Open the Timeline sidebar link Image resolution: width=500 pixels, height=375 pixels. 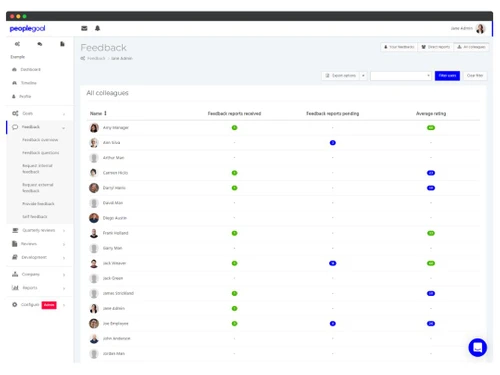[x=29, y=83]
